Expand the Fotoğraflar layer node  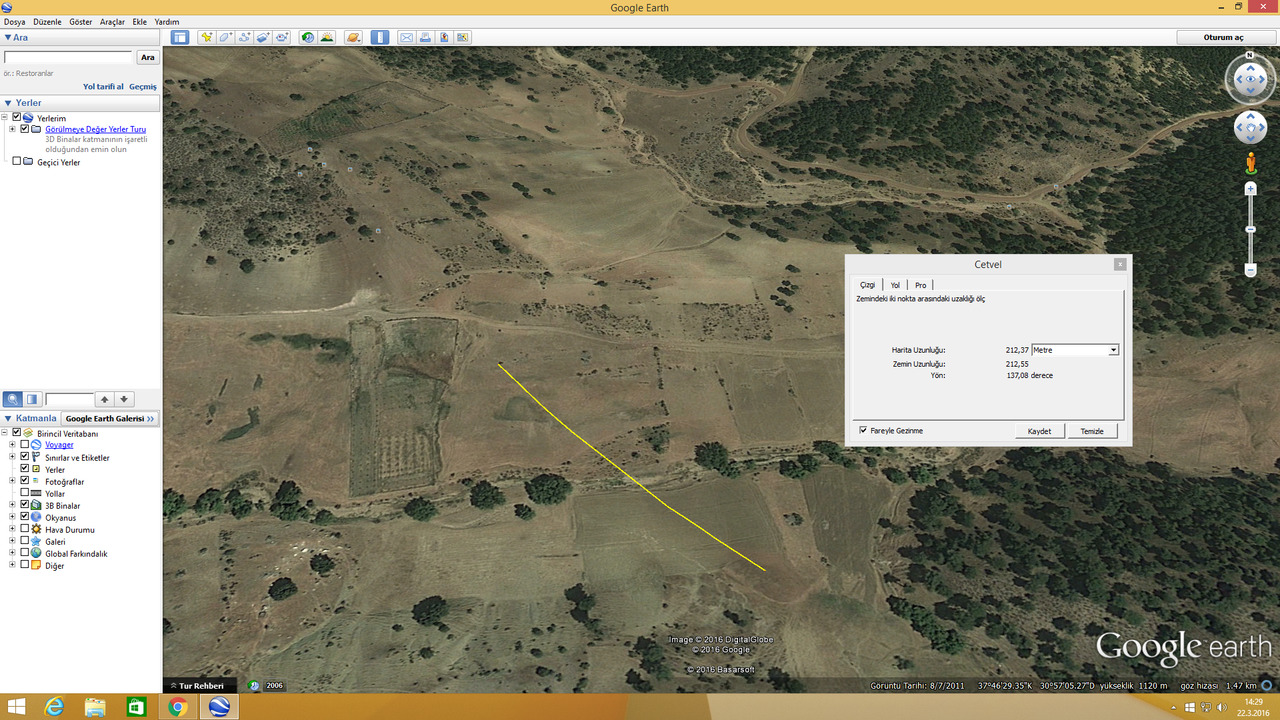[12, 481]
